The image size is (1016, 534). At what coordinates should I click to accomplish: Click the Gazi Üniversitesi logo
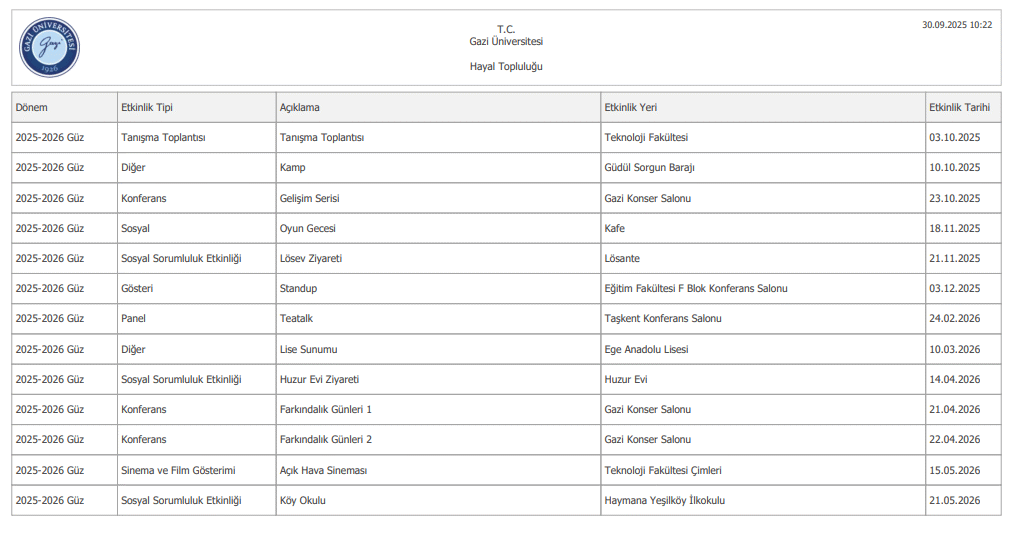point(48,47)
